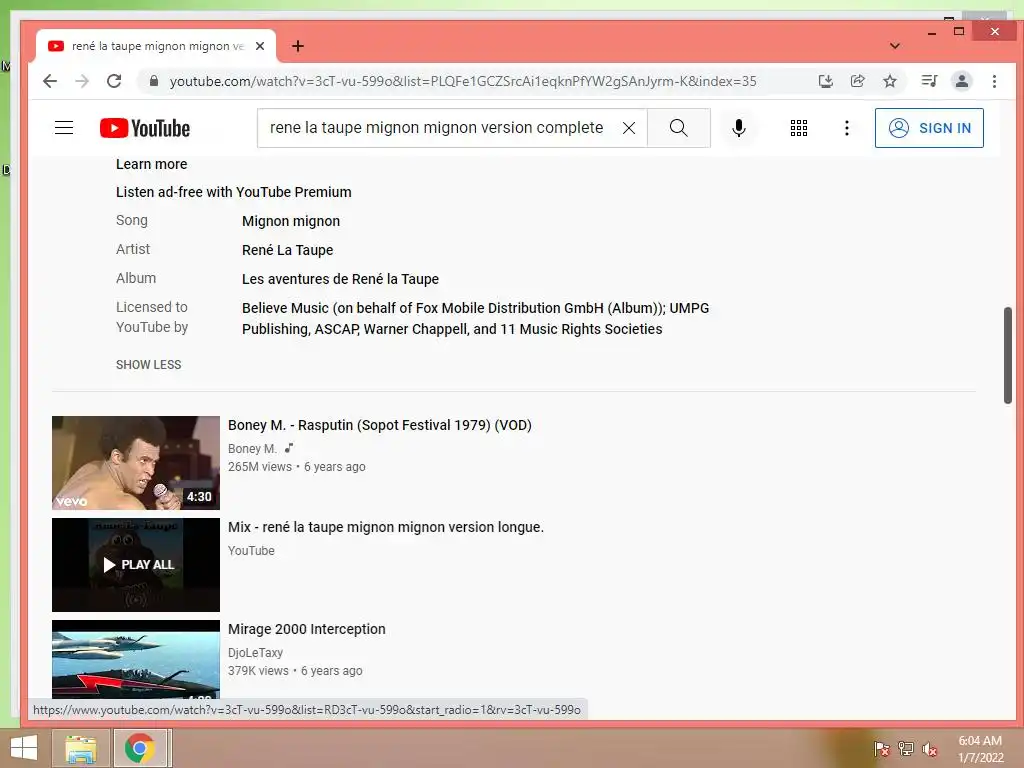Open YouTube settings three-dot menu
The height and width of the screenshot is (768, 1024).
point(846,128)
